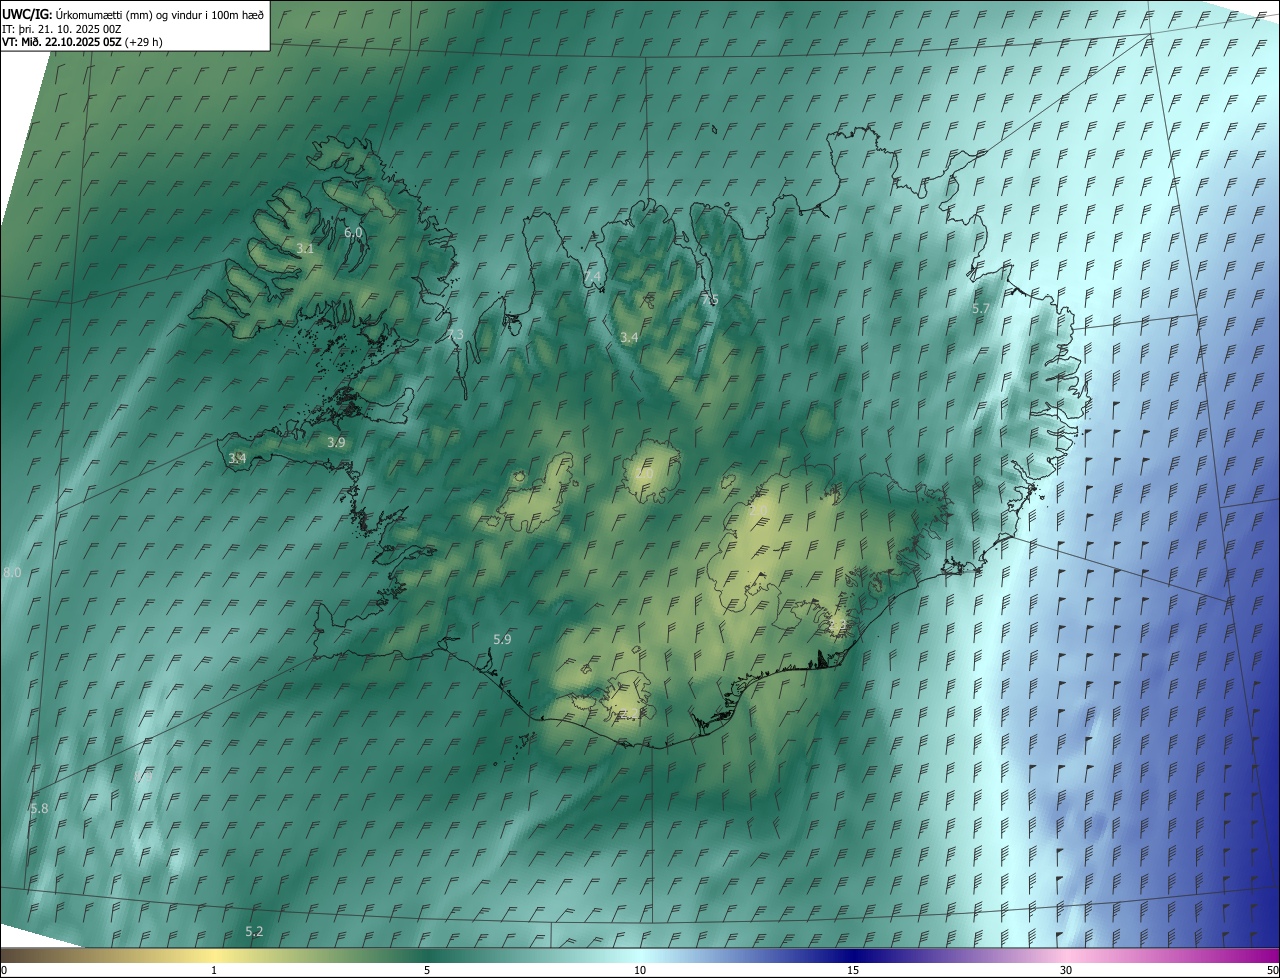The height and width of the screenshot is (978, 1280).
Task: Click the '1' tick on the color scale
Action: 214,970
